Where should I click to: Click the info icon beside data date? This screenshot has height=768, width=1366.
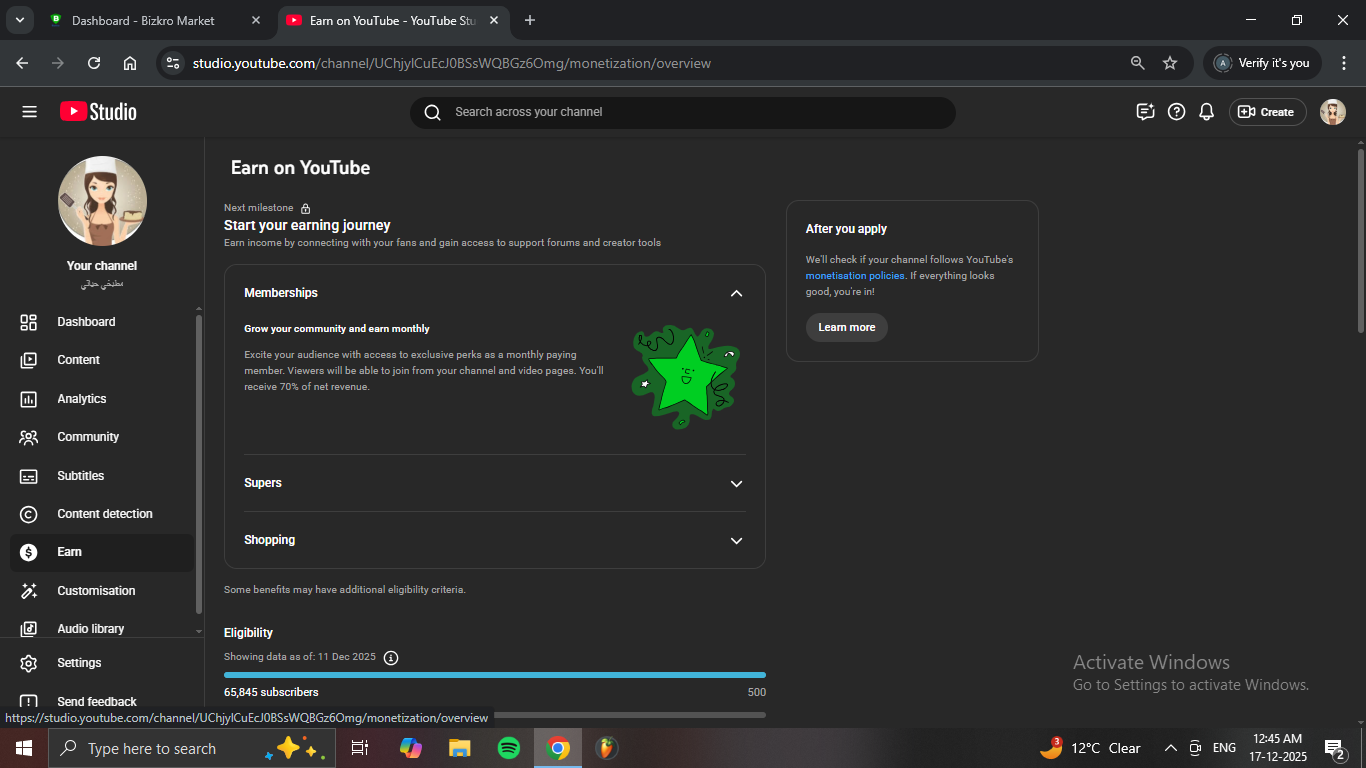[x=391, y=658]
